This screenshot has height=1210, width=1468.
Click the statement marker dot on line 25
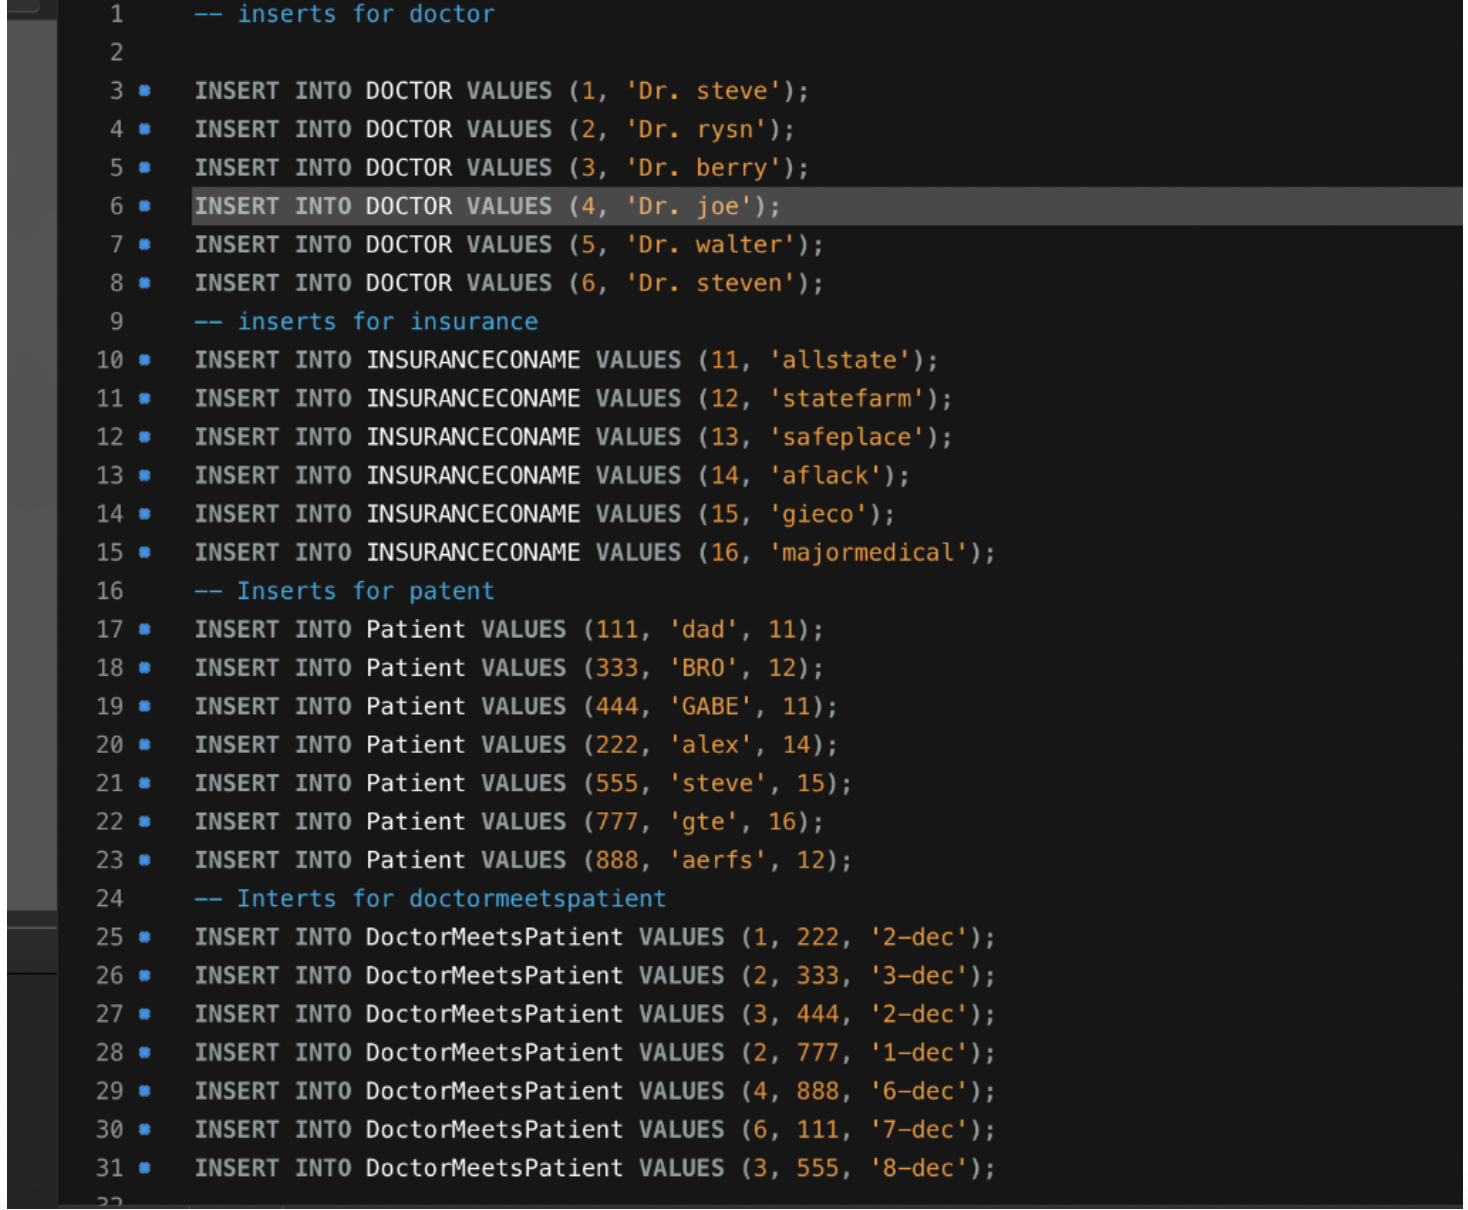coord(145,937)
